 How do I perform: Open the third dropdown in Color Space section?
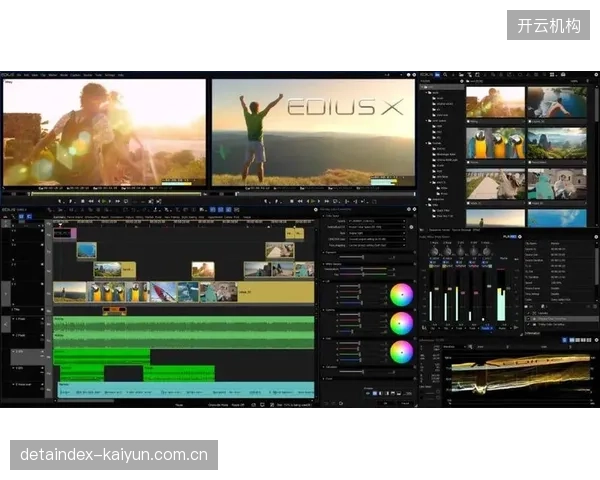(377, 233)
